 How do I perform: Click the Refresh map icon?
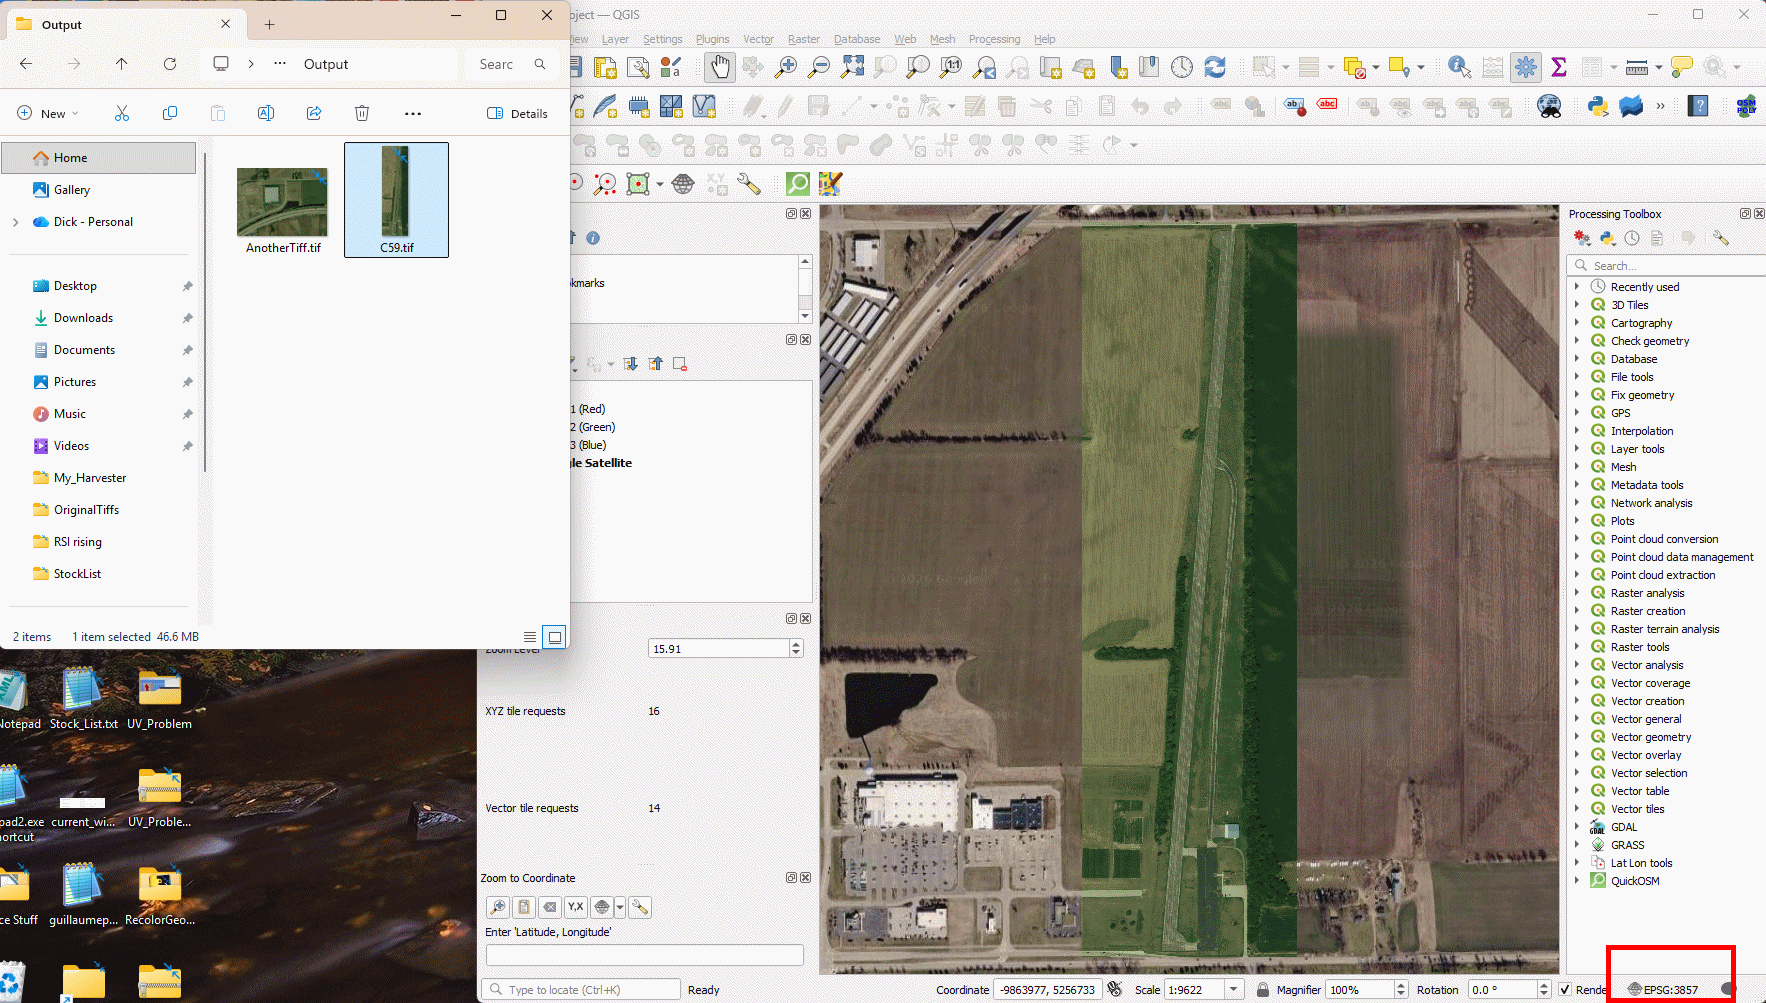1215,67
